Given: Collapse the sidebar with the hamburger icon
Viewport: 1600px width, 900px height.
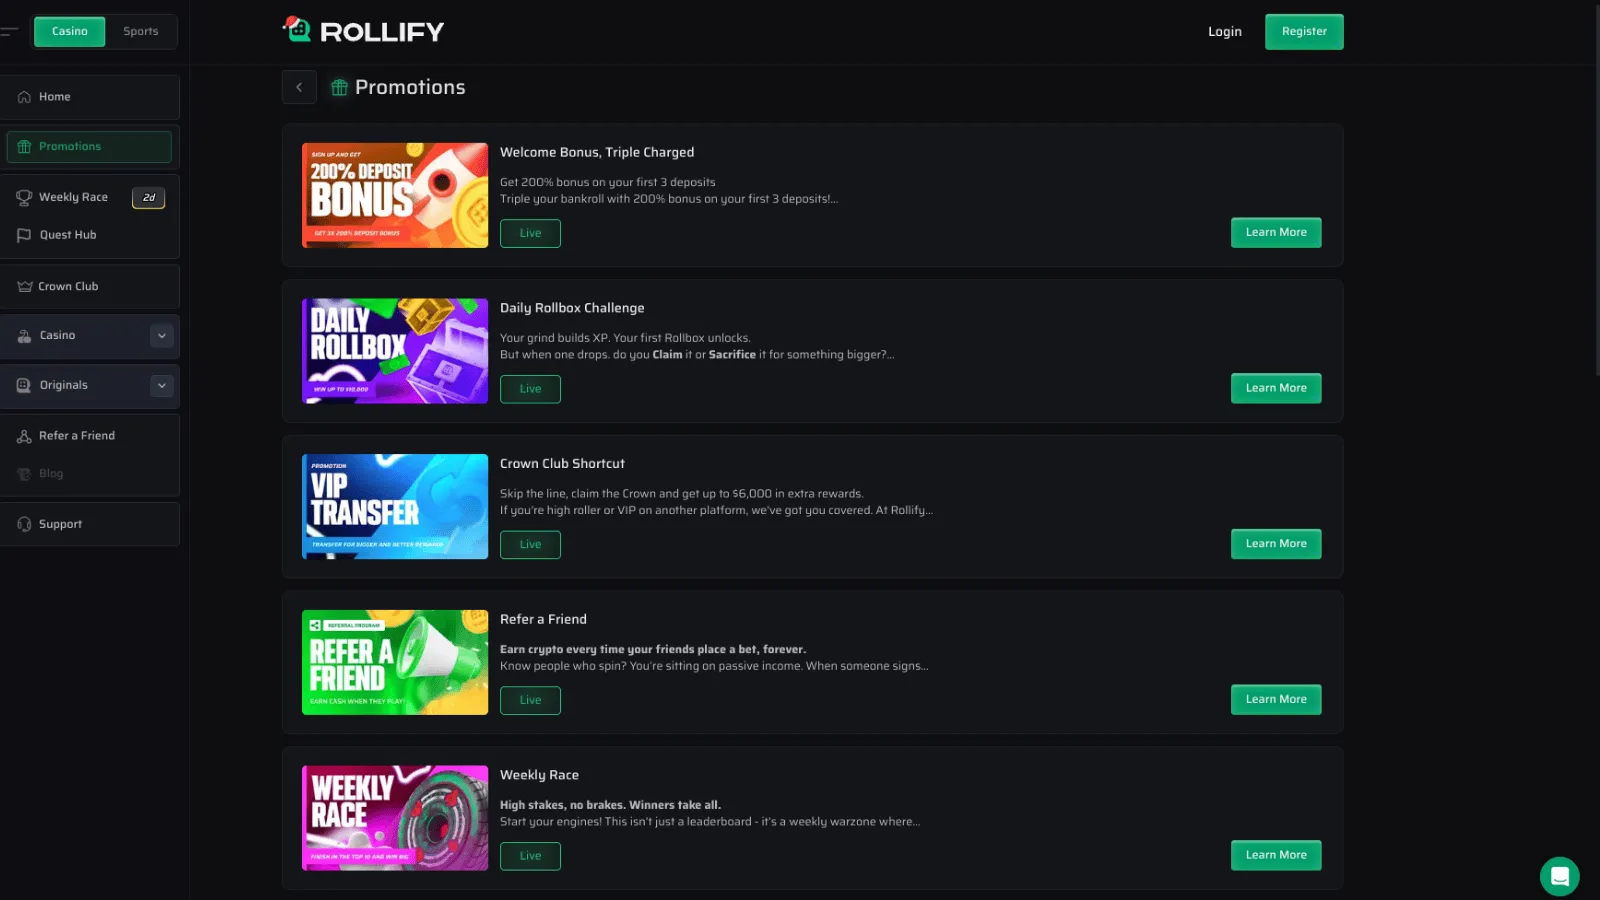Looking at the screenshot, I should coord(9,31).
